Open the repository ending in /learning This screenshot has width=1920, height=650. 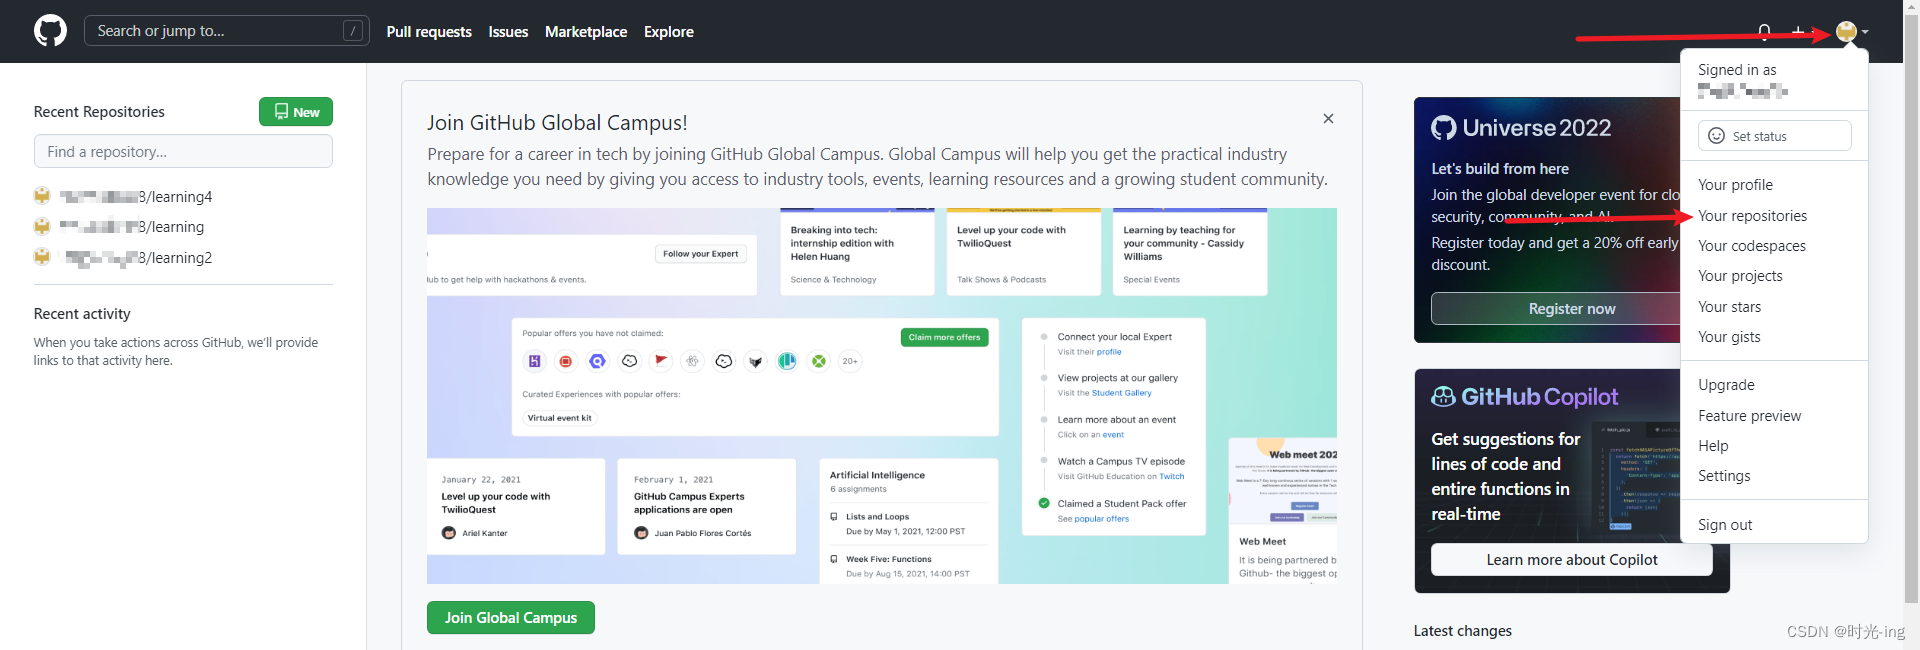[x=132, y=227]
